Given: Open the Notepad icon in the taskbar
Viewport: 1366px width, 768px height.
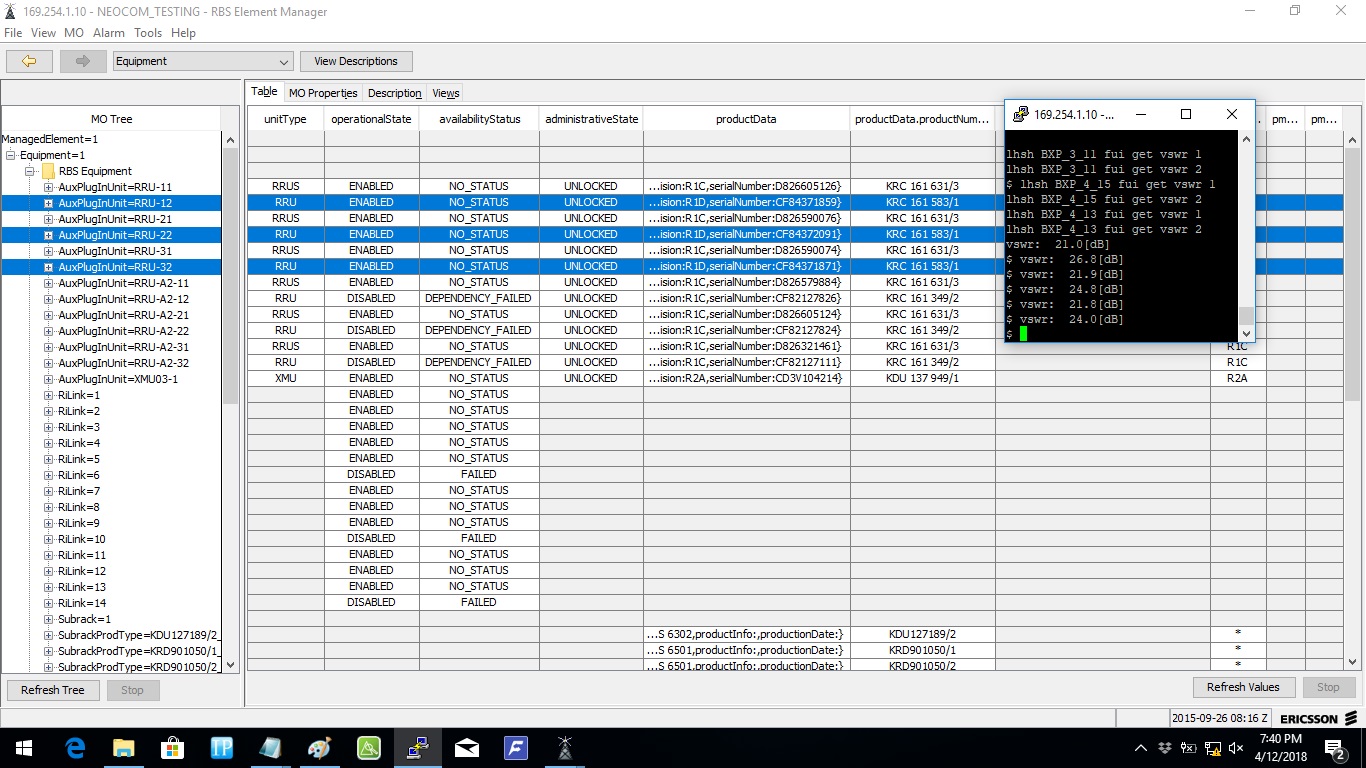Looking at the screenshot, I should (271, 748).
